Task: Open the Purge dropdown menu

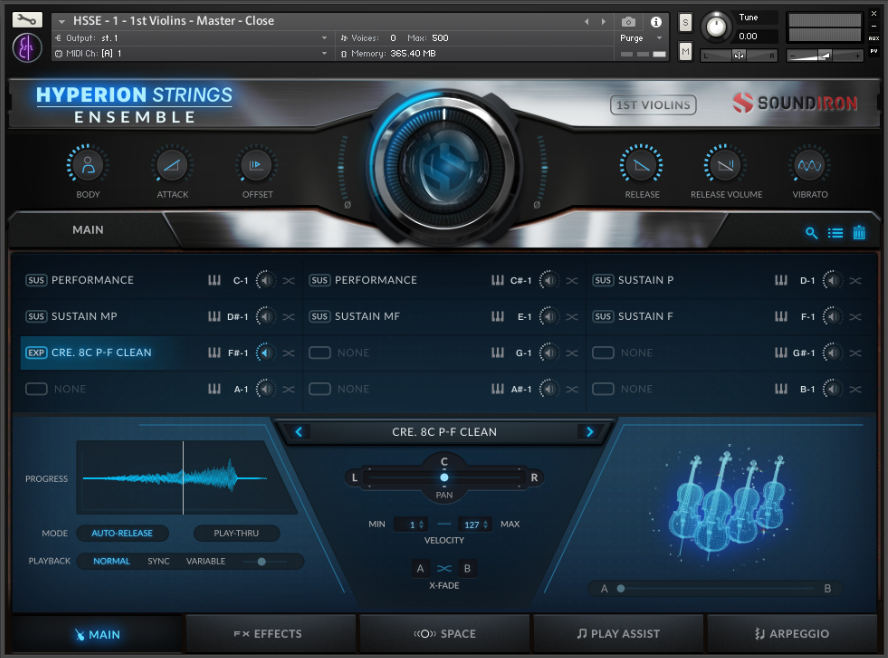Action: click(x=640, y=38)
